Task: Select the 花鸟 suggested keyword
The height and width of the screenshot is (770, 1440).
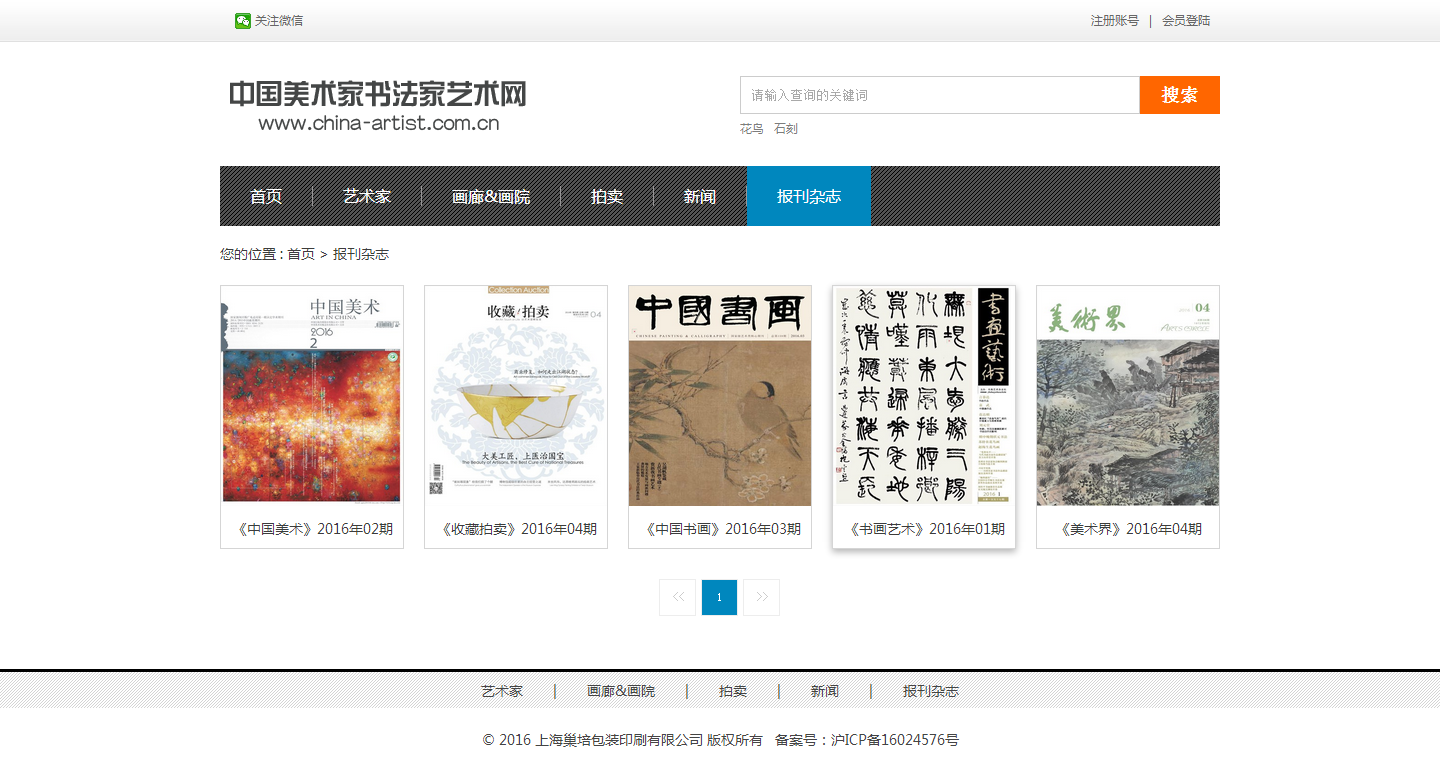Action: (751, 129)
